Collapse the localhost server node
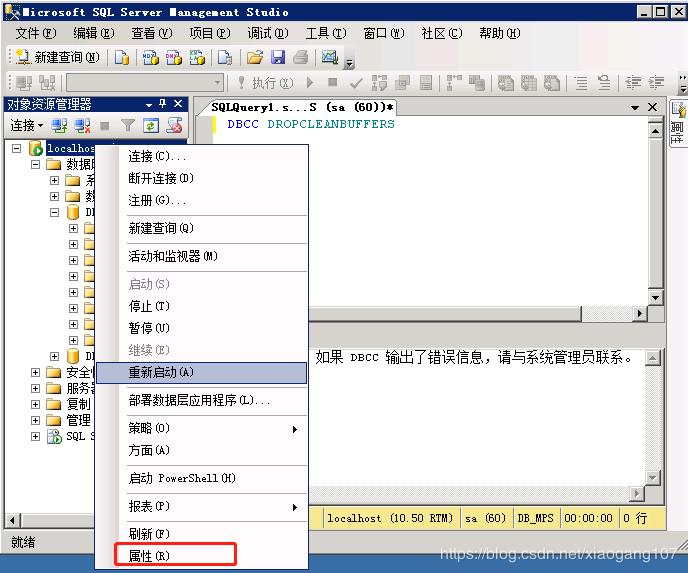688x573 pixels. [17, 148]
